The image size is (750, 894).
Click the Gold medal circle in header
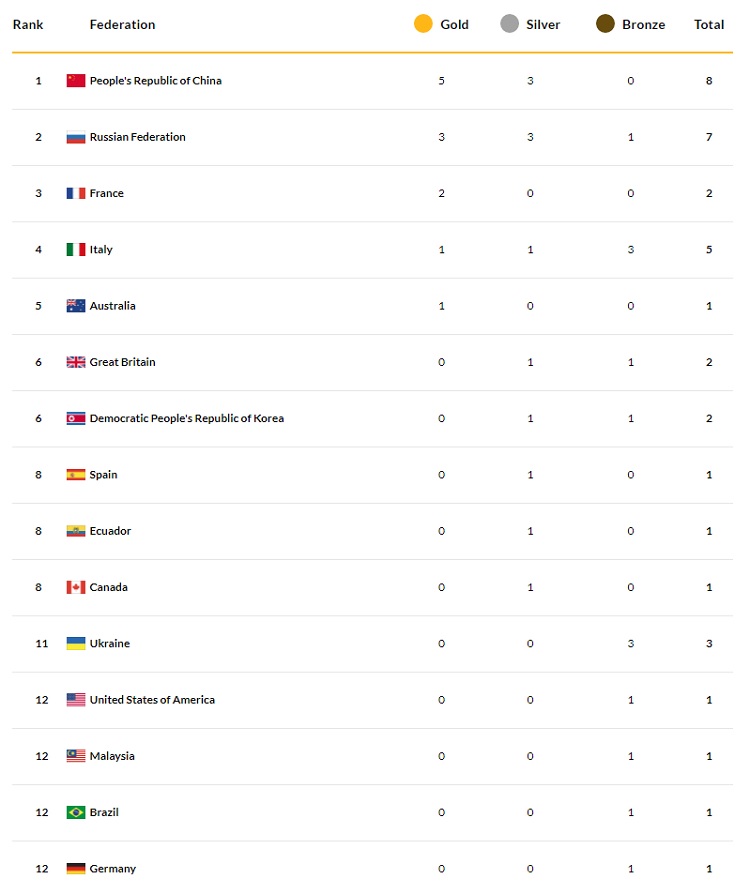(423, 24)
